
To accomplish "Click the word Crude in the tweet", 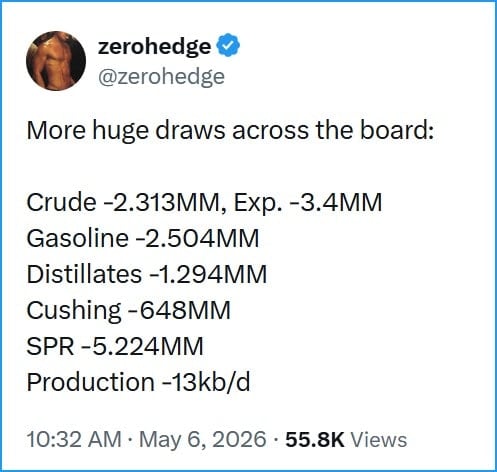I will click(61, 202).
